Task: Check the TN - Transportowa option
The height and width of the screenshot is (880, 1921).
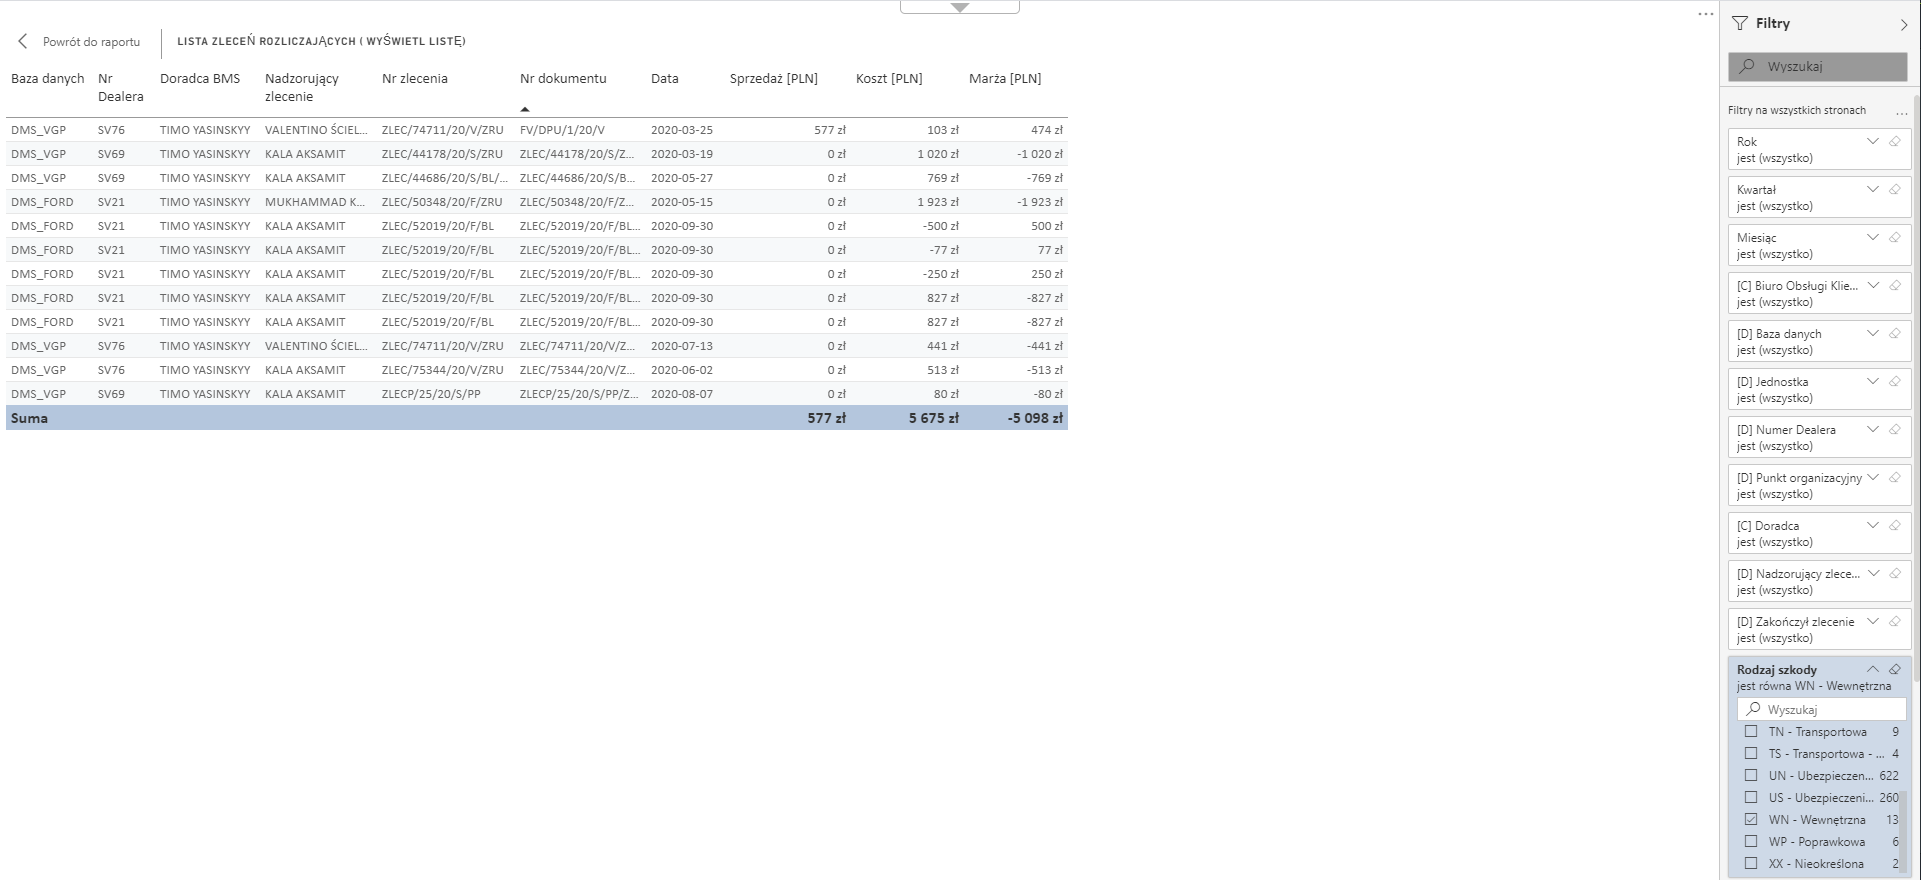Action: 1751,731
